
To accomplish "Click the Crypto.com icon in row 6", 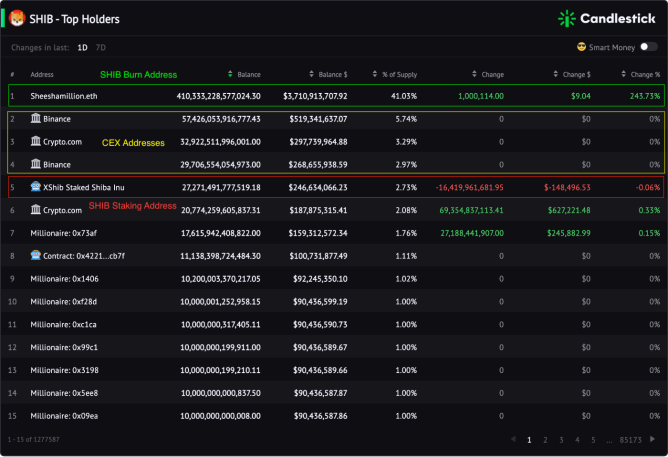I will 36,210.
